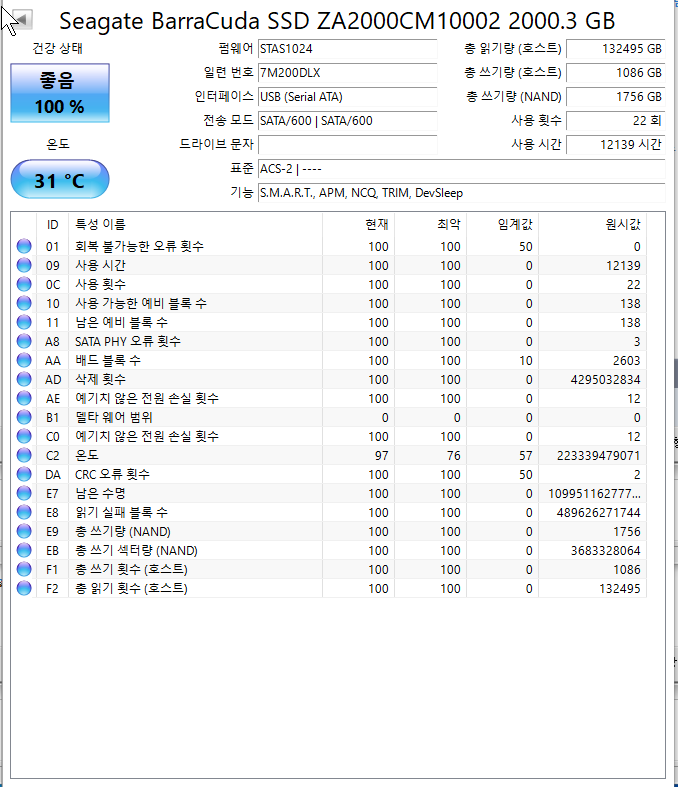Select the interface field USB (Serial ATA)

[347, 97]
